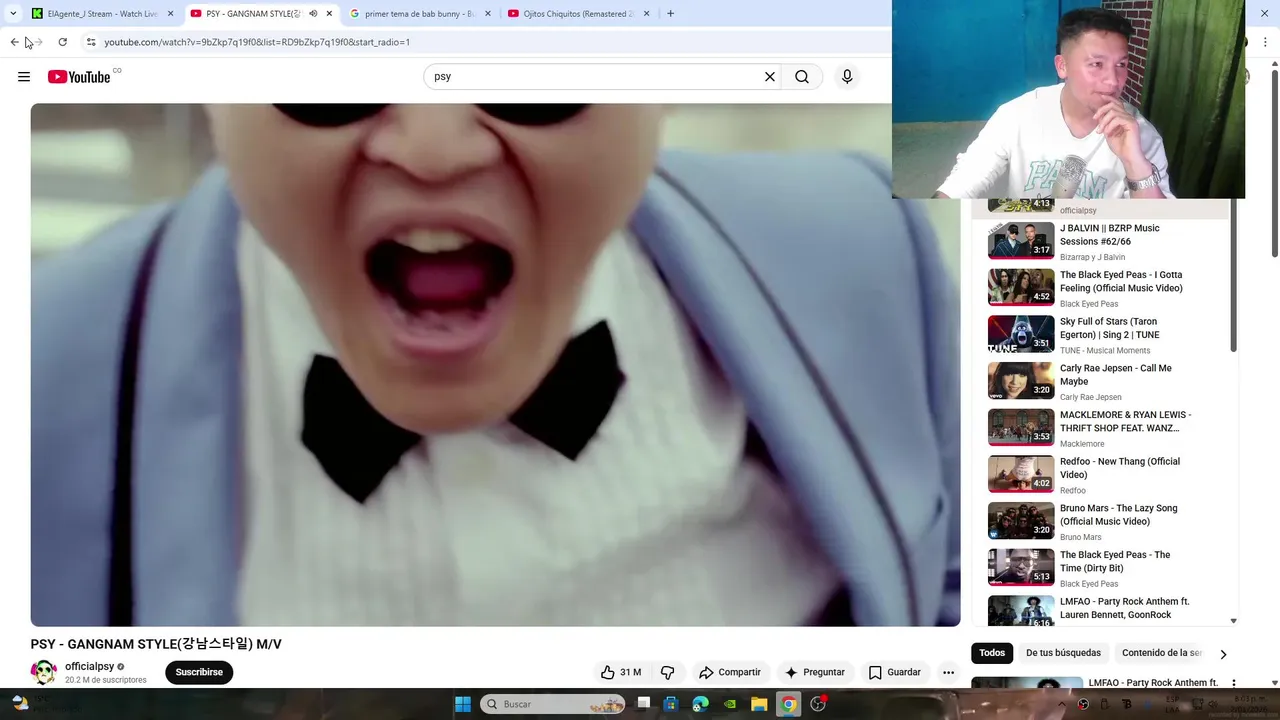Click the taskbar Buscar search box
Image resolution: width=1280 pixels, height=720 pixels.
coord(552,704)
